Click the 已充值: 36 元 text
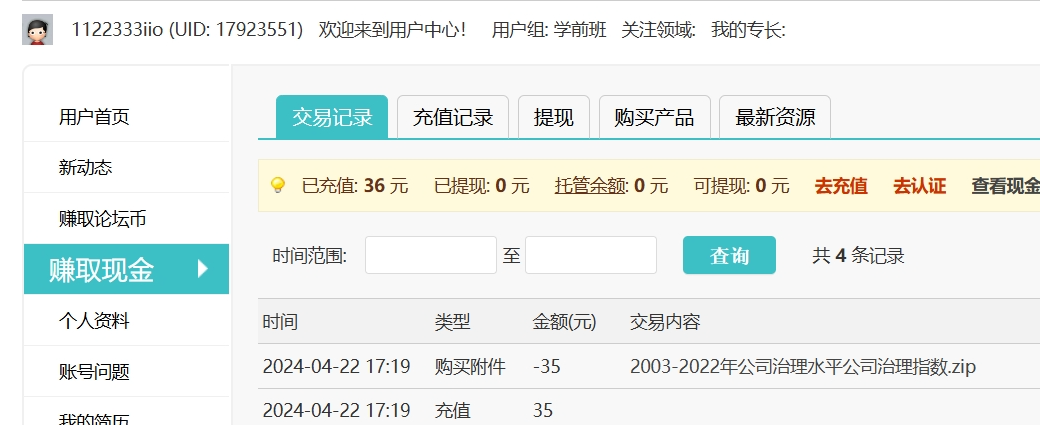Viewport: 1040px width, 425px height. tap(355, 186)
